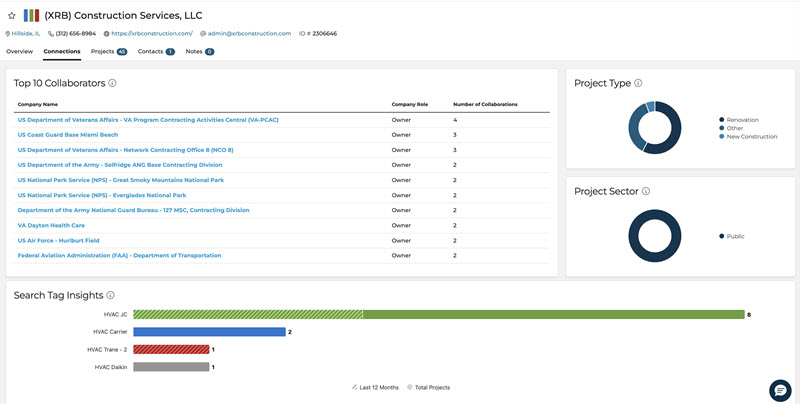Open Everglades National Park collaborator link
This screenshot has width=800, height=404.
click(x=102, y=195)
